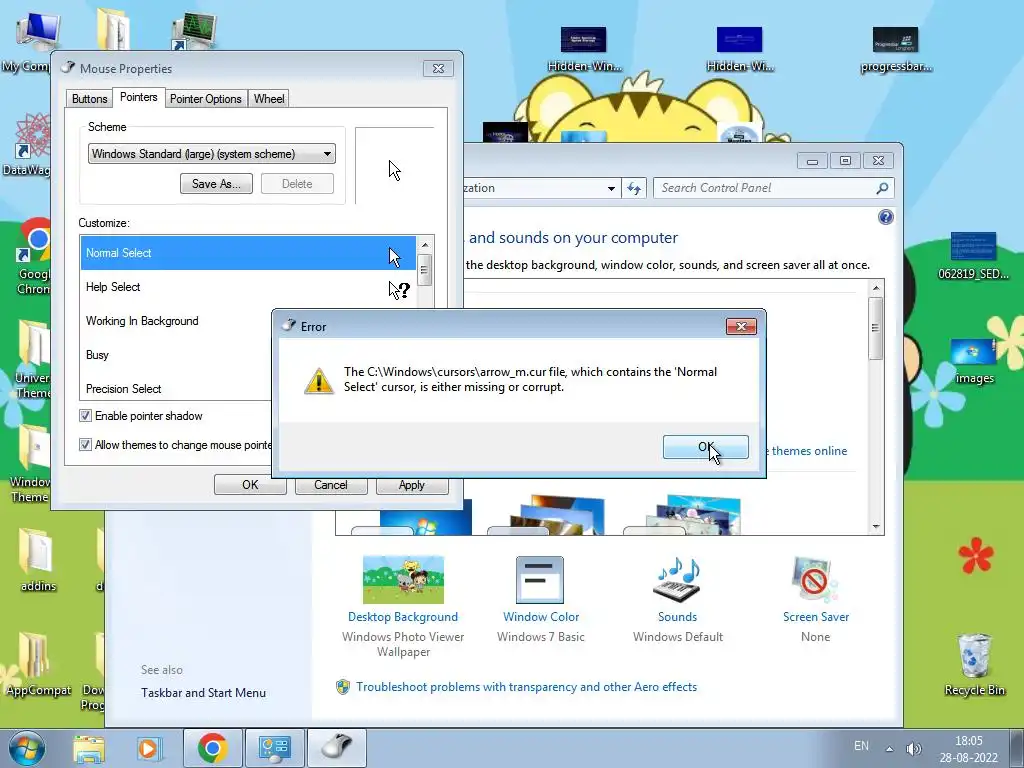Click OK in Mouse Properties window

(250, 485)
